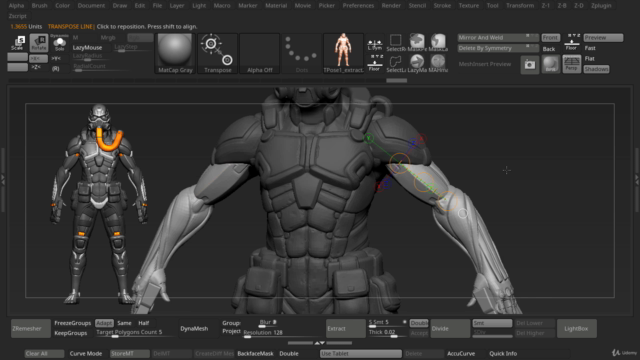Toggle Mrgb draw mode
The width and height of the screenshot is (640, 360).
(x=108, y=38)
